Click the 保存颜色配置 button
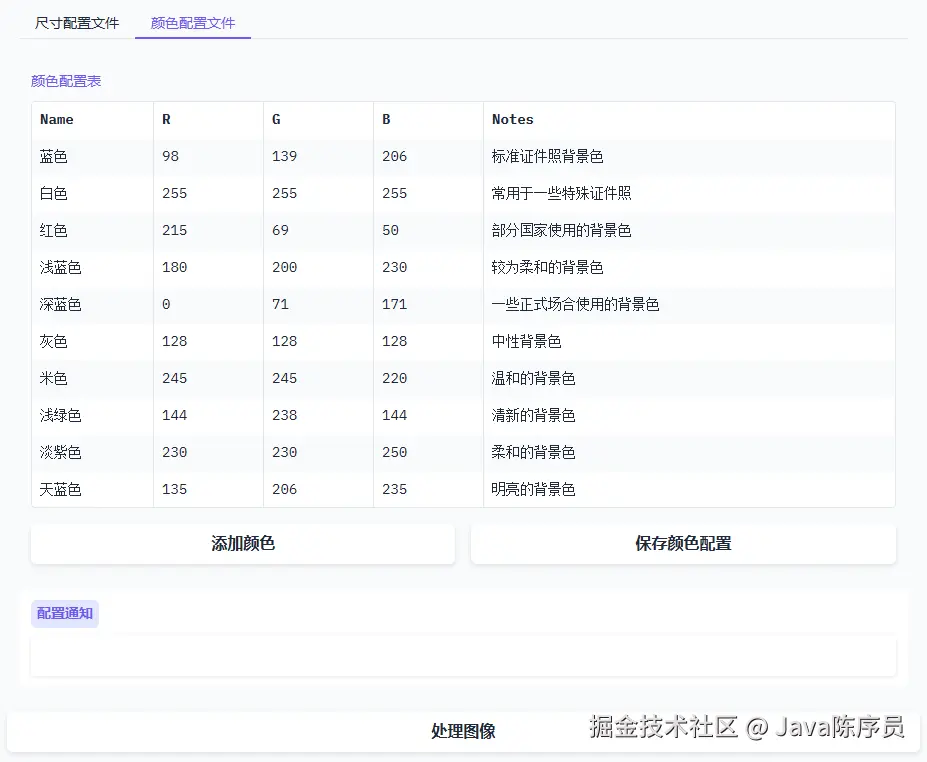 683,543
